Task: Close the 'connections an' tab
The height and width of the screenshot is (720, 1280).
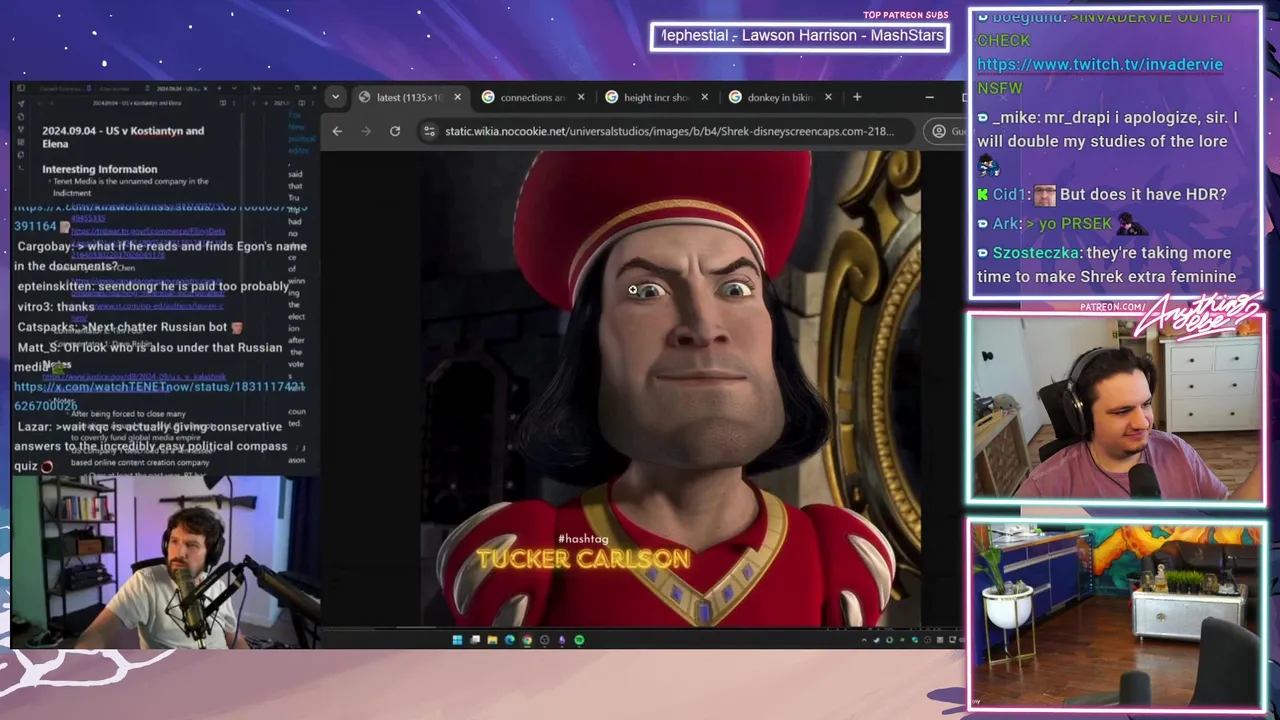Action: click(581, 97)
